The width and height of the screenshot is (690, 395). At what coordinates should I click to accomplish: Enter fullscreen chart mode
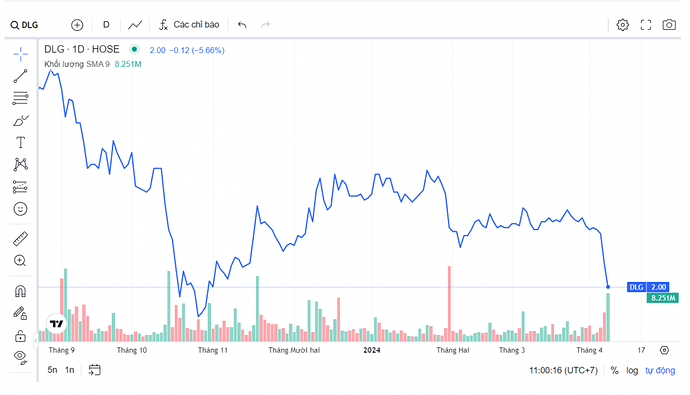pyautogui.click(x=646, y=25)
